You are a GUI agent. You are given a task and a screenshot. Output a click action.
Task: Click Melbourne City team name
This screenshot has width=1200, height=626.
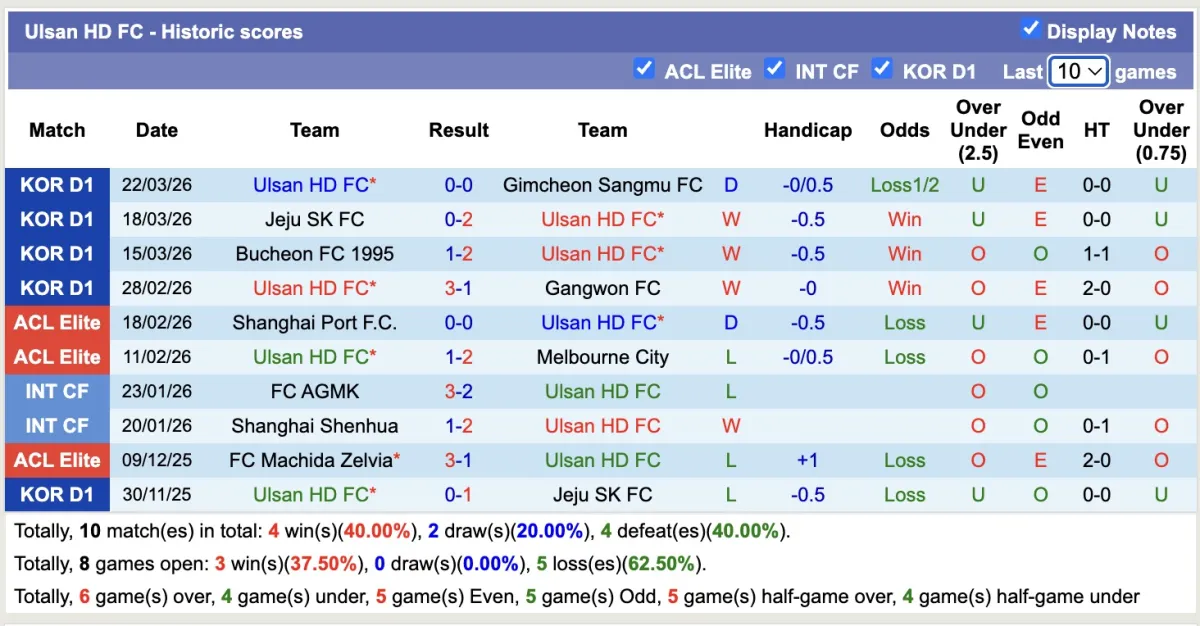[602, 357]
